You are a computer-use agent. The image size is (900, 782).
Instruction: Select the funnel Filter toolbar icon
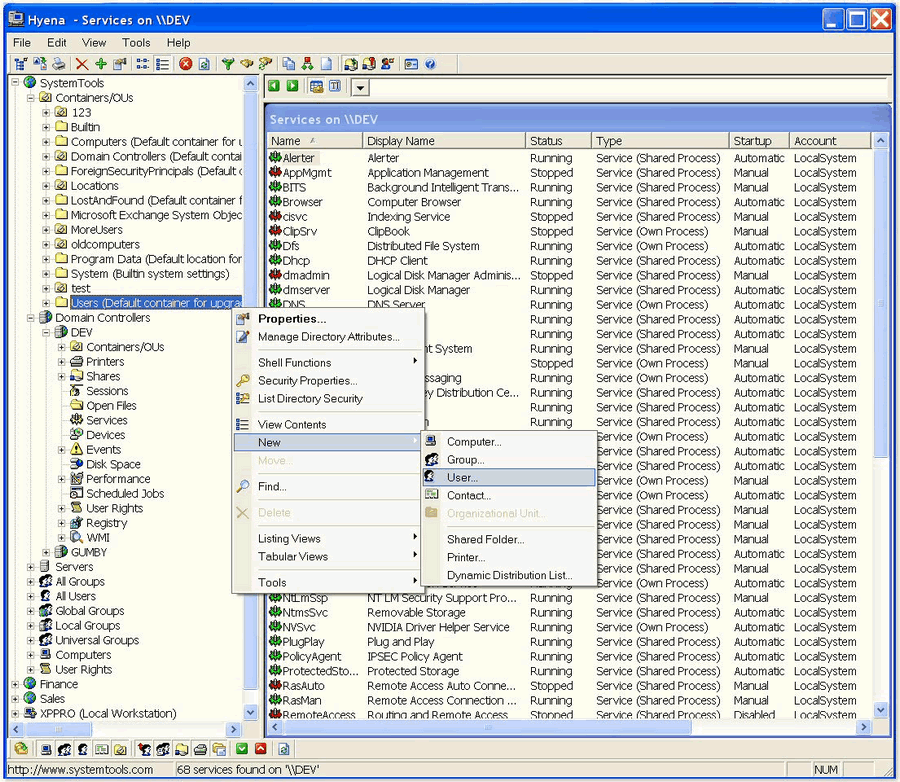(x=230, y=64)
